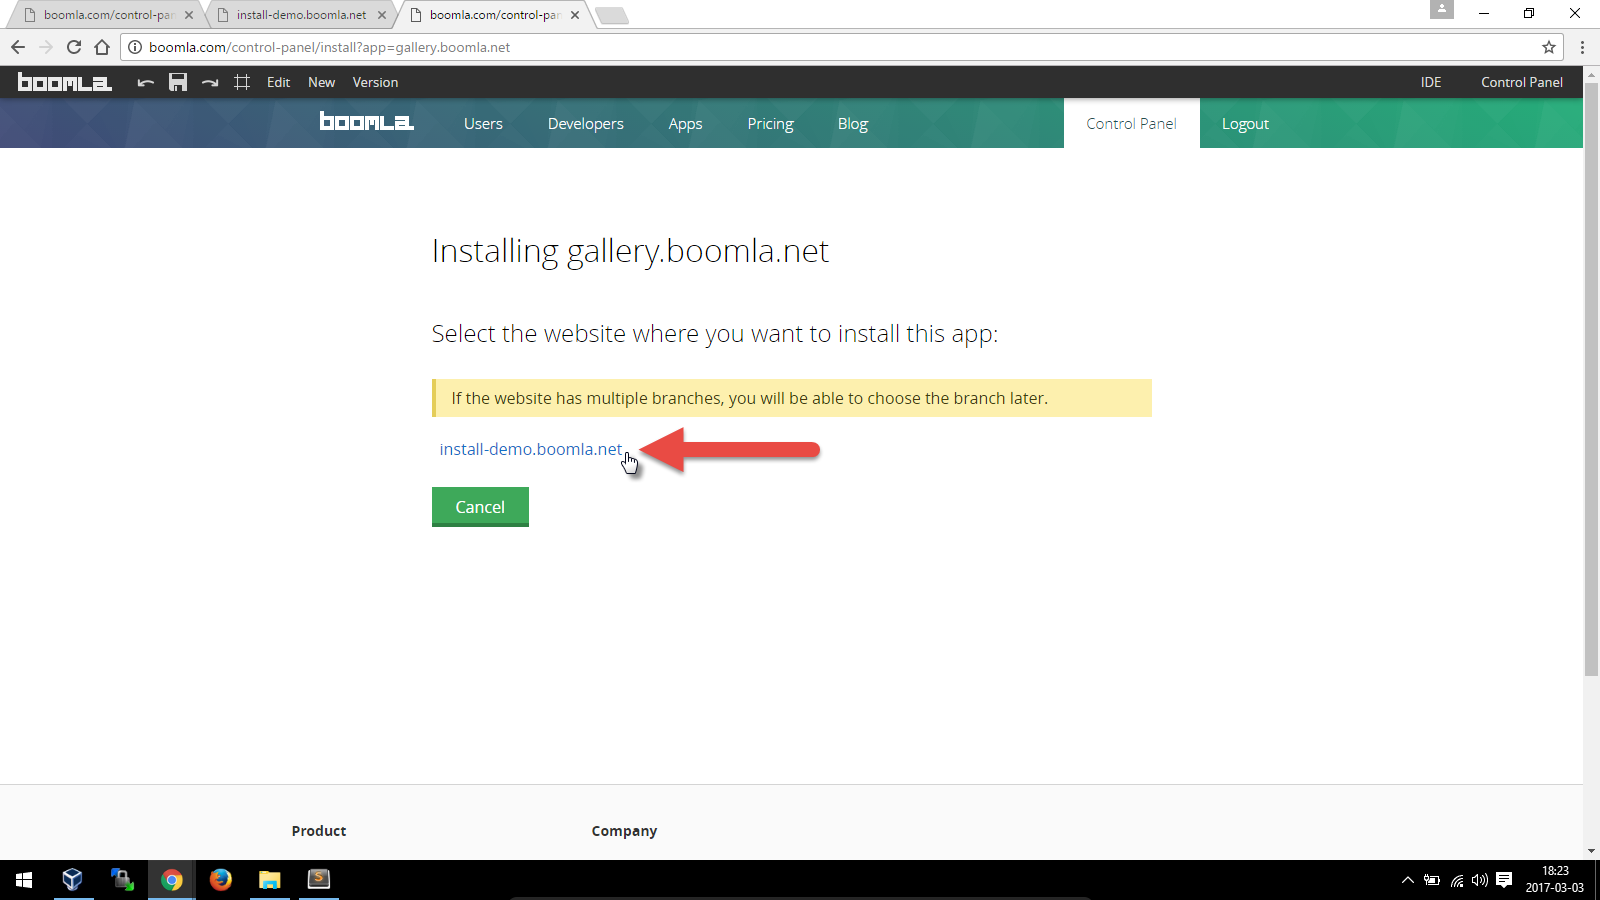Open Sublime Text from the taskbar
This screenshot has width=1600, height=900.
[x=319, y=879]
